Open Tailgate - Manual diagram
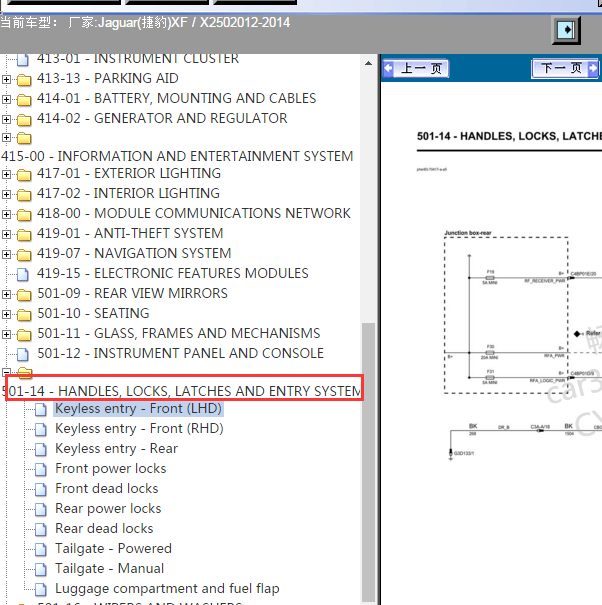Screen dimensions: 602x605 point(110,569)
